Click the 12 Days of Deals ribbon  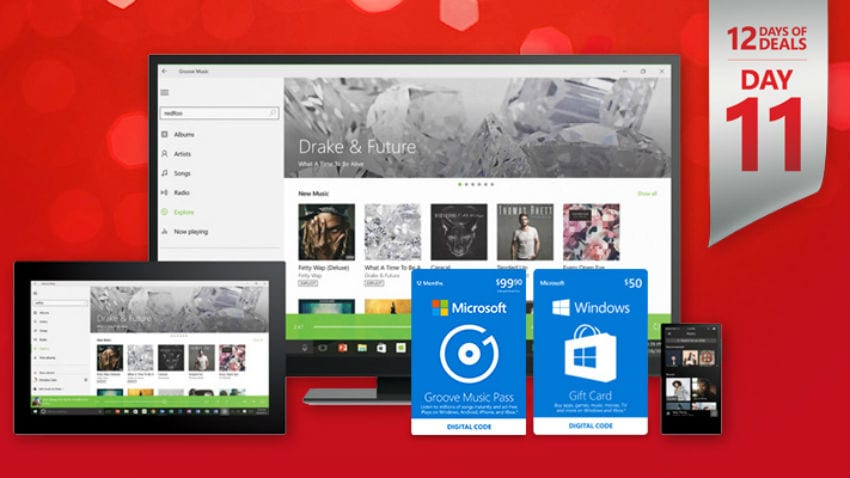coord(768,122)
